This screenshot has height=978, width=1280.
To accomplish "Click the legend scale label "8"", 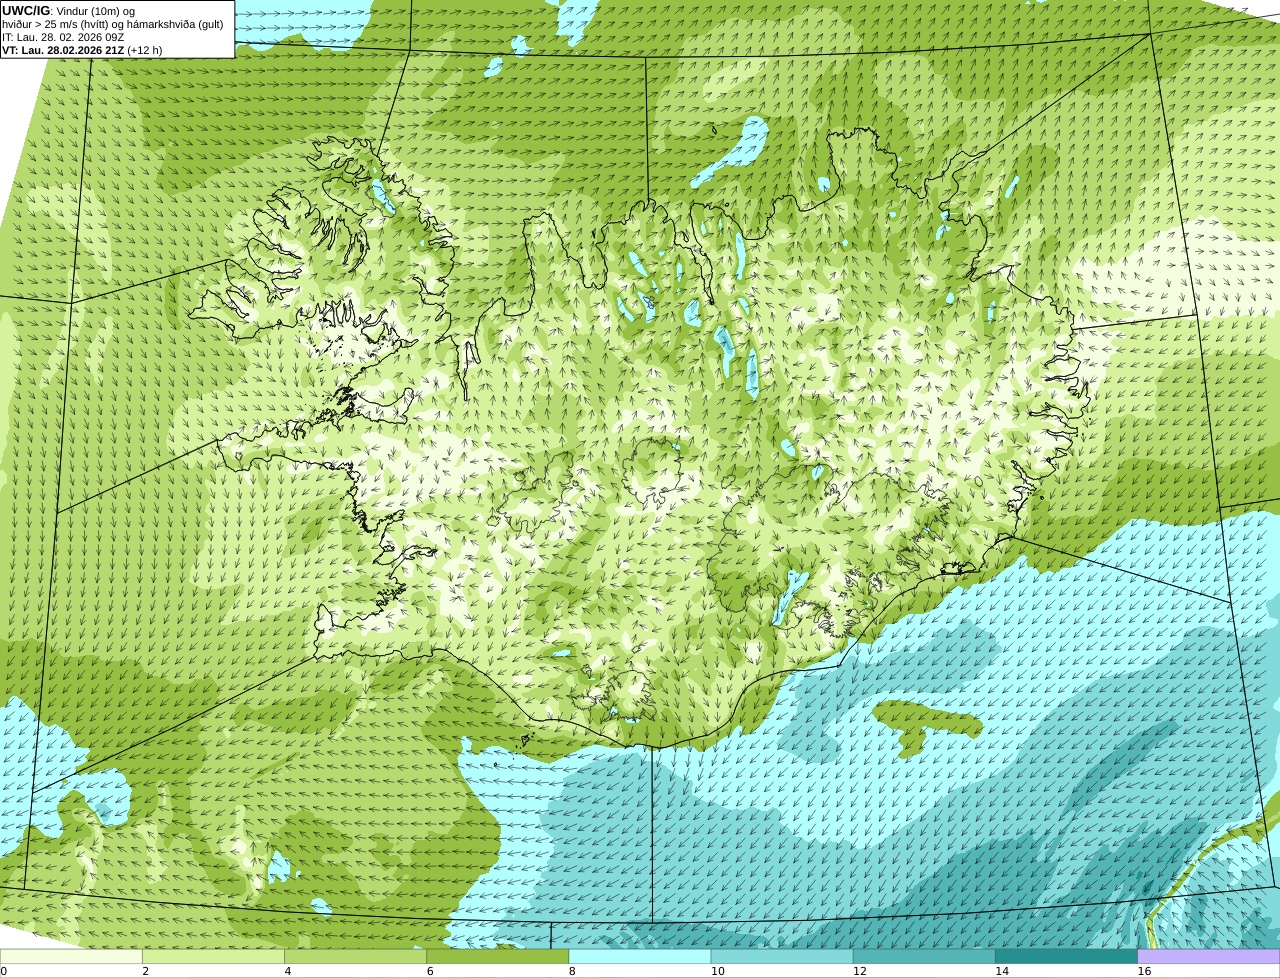I will tap(572, 971).
